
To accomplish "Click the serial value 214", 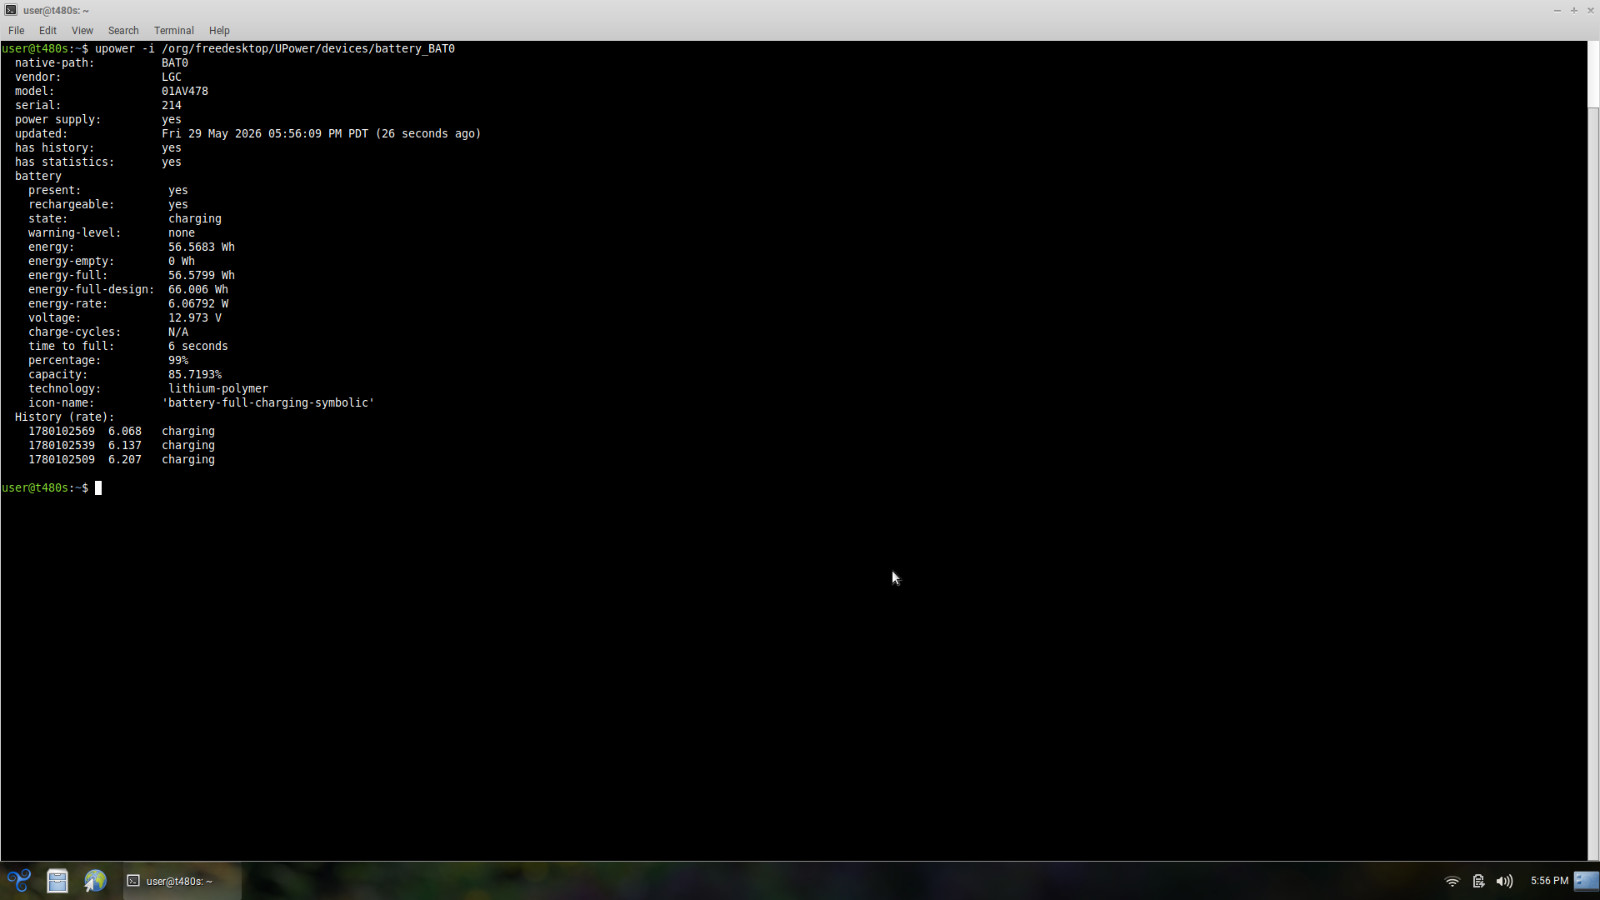I will click(172, 105).
